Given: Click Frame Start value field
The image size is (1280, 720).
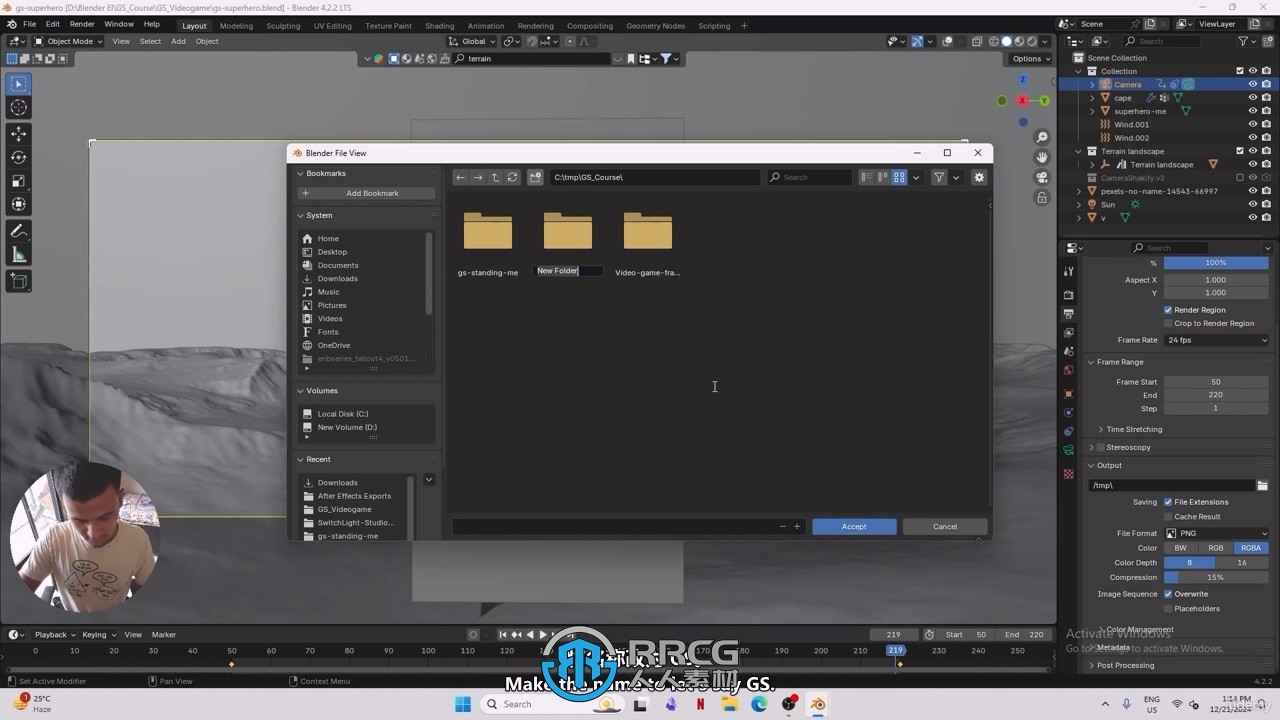Looking at the screenshot, I should coord(1217,382).
